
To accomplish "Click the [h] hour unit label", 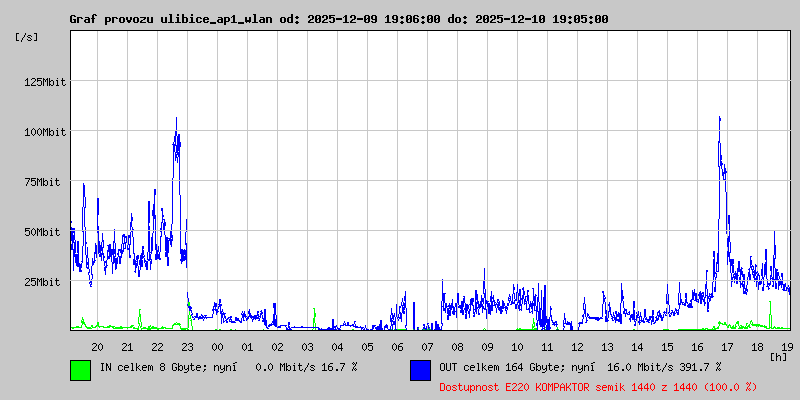I will 779,356.
